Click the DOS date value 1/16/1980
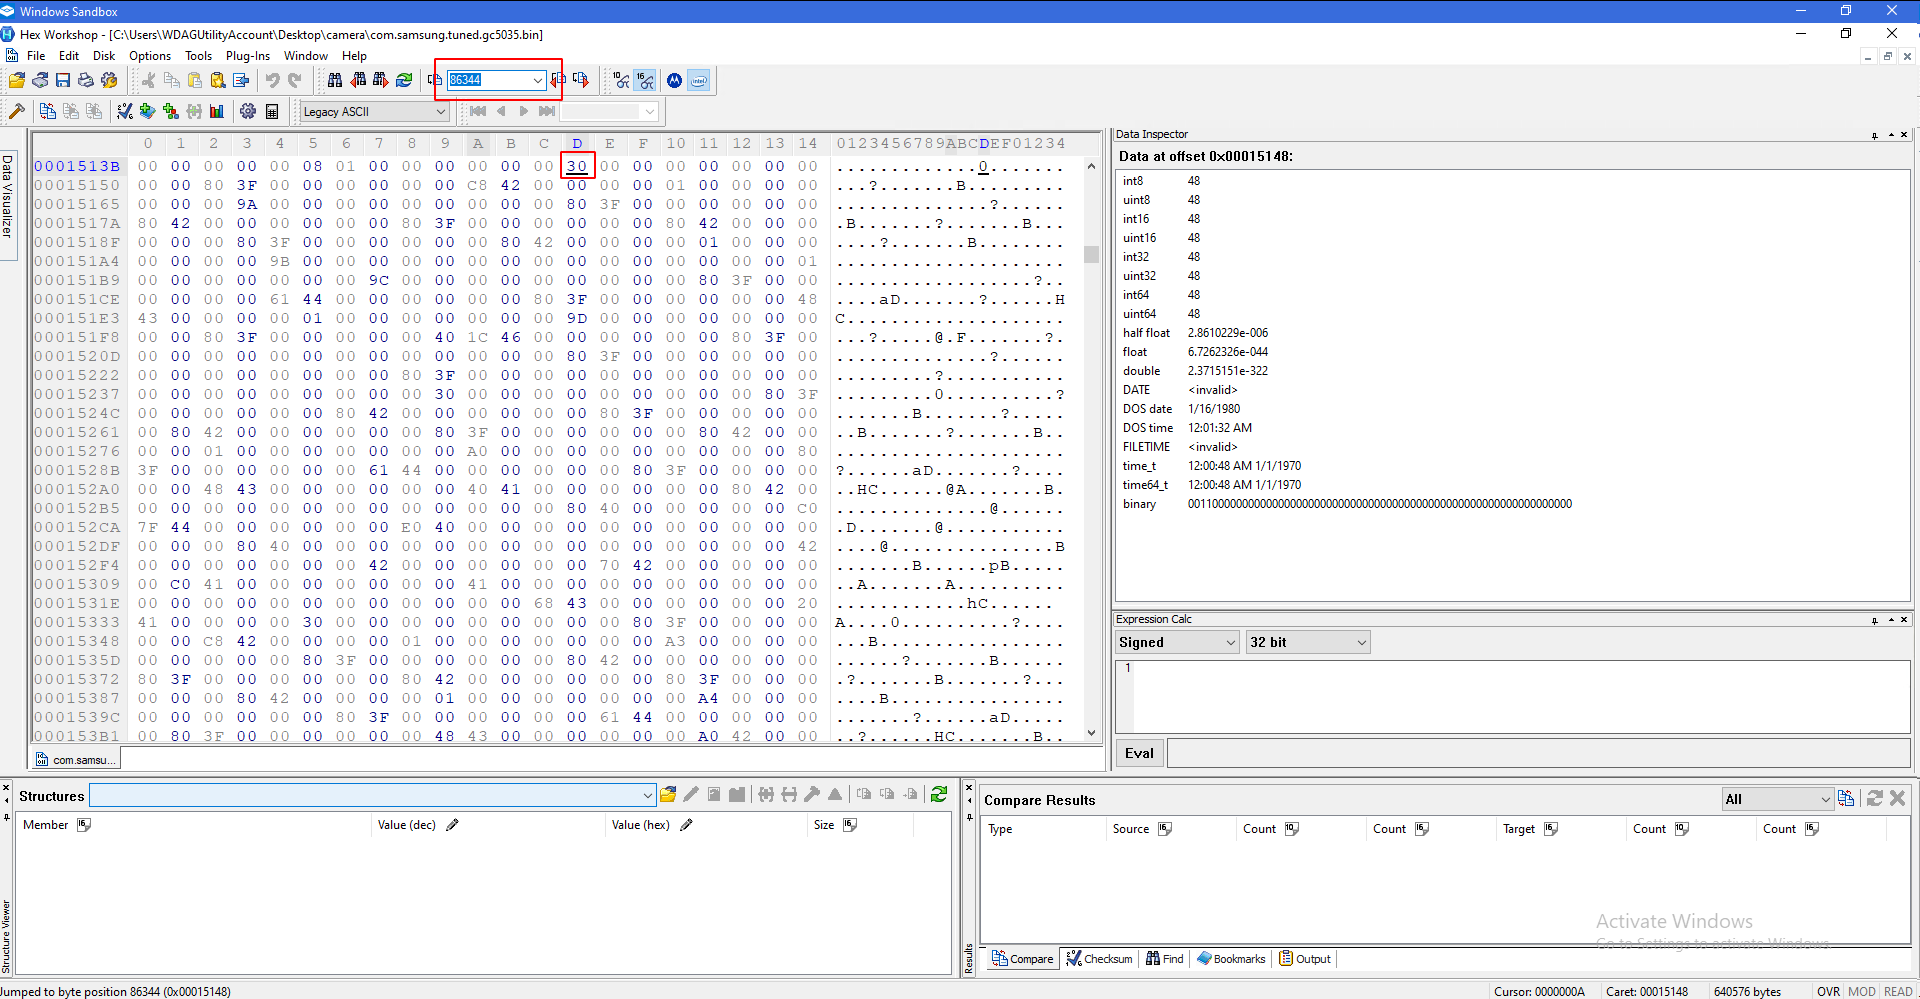Viewport: 1920px width, 999px height. pyautogui.click(x=1213, y=409)
